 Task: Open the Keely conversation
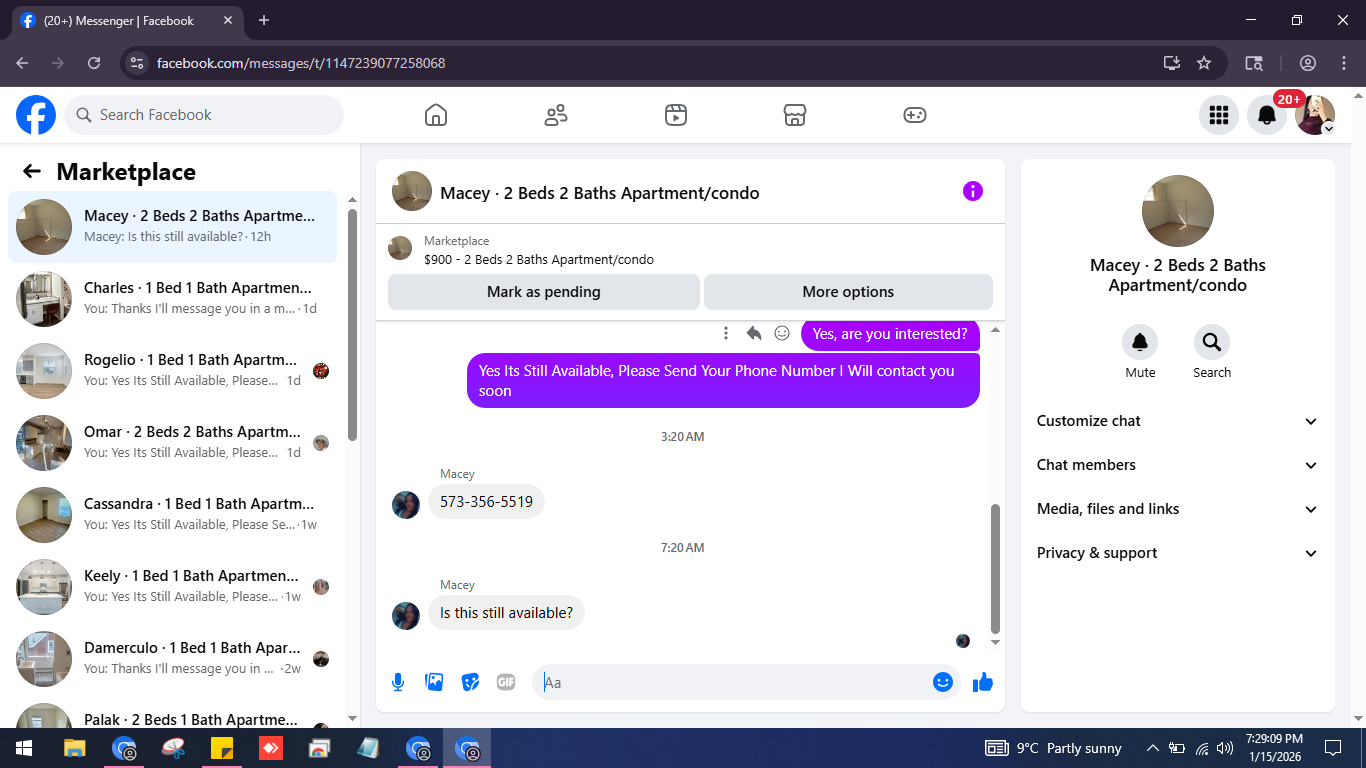[x=172, y=587]
